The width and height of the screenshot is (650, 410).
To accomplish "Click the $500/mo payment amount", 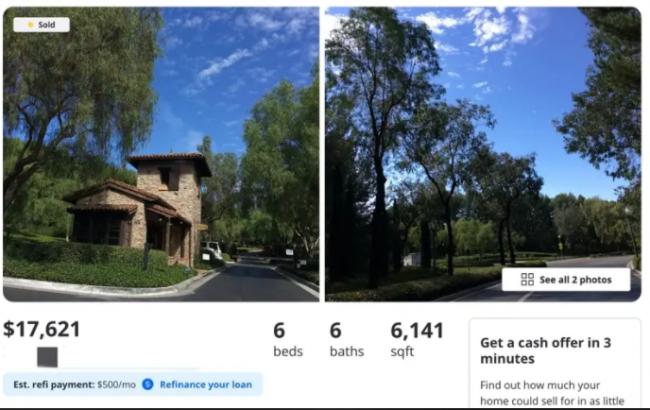I will coord(116,385).
